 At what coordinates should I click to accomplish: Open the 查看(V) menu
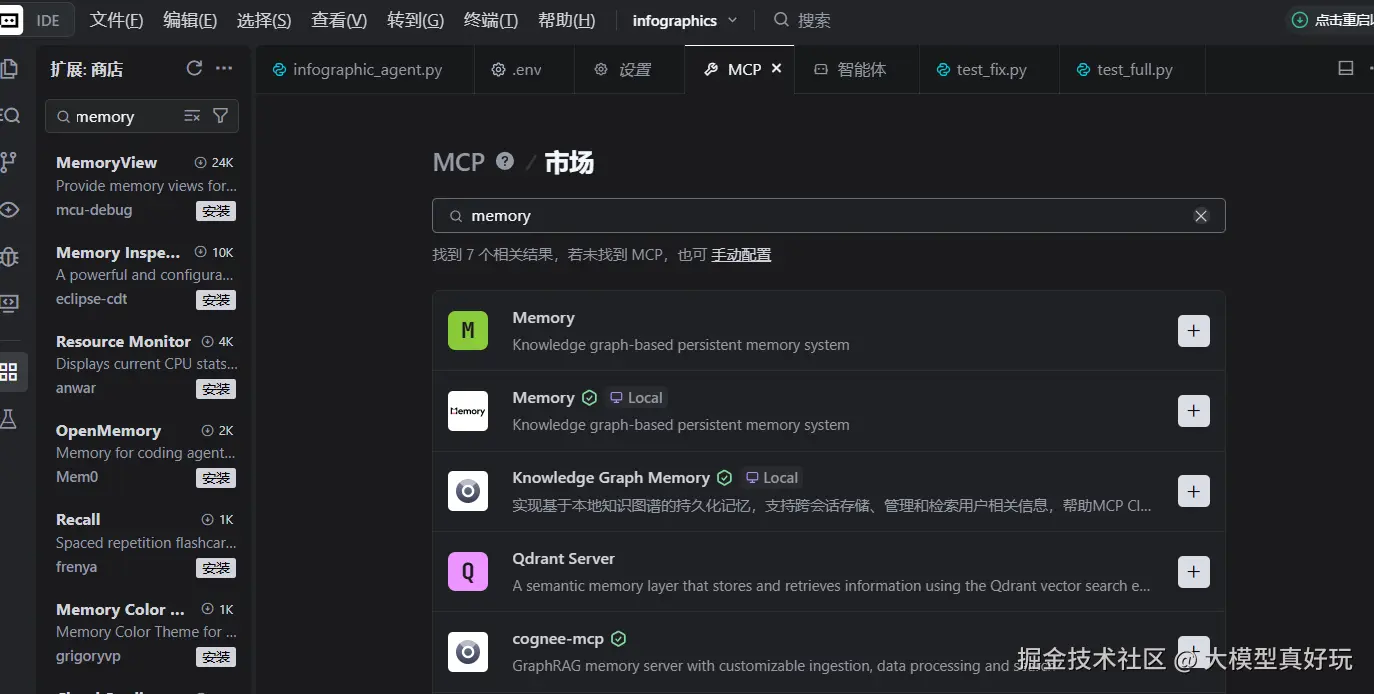click(x=339, y=20)
